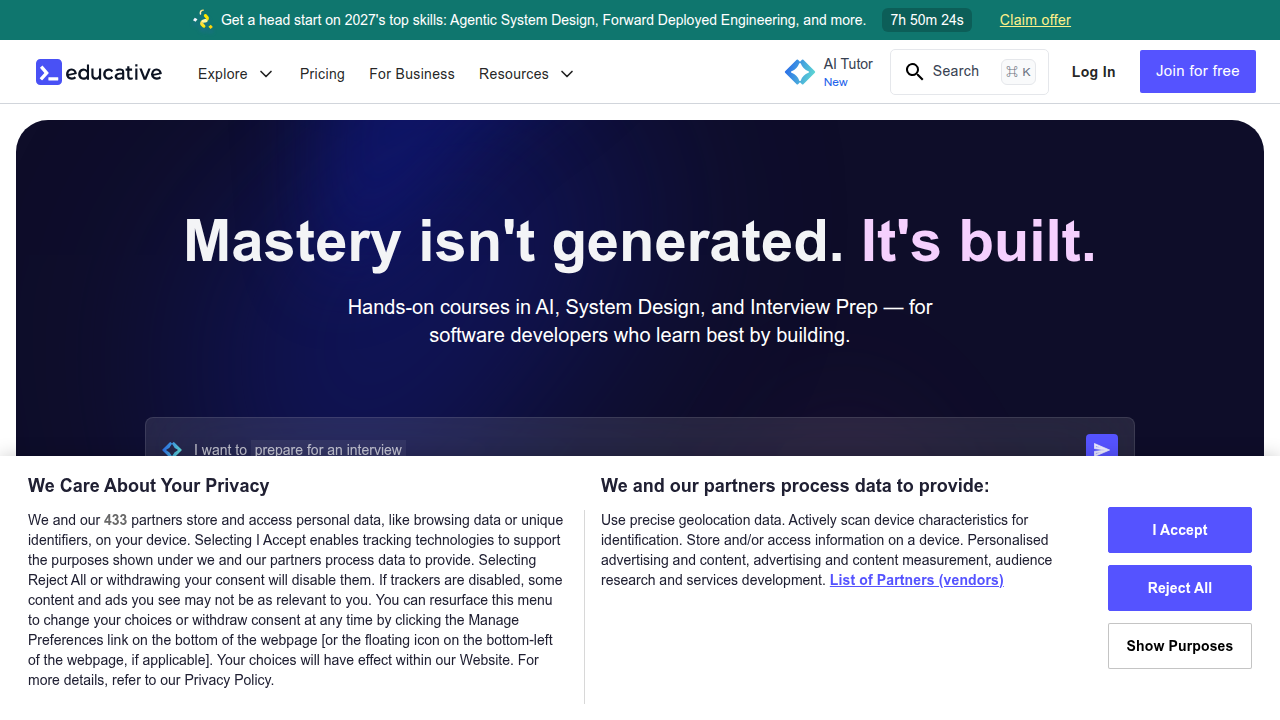Click the ⌘K shortcut badge
Screen dimensions: 1280x720
tap(1018, 72)
